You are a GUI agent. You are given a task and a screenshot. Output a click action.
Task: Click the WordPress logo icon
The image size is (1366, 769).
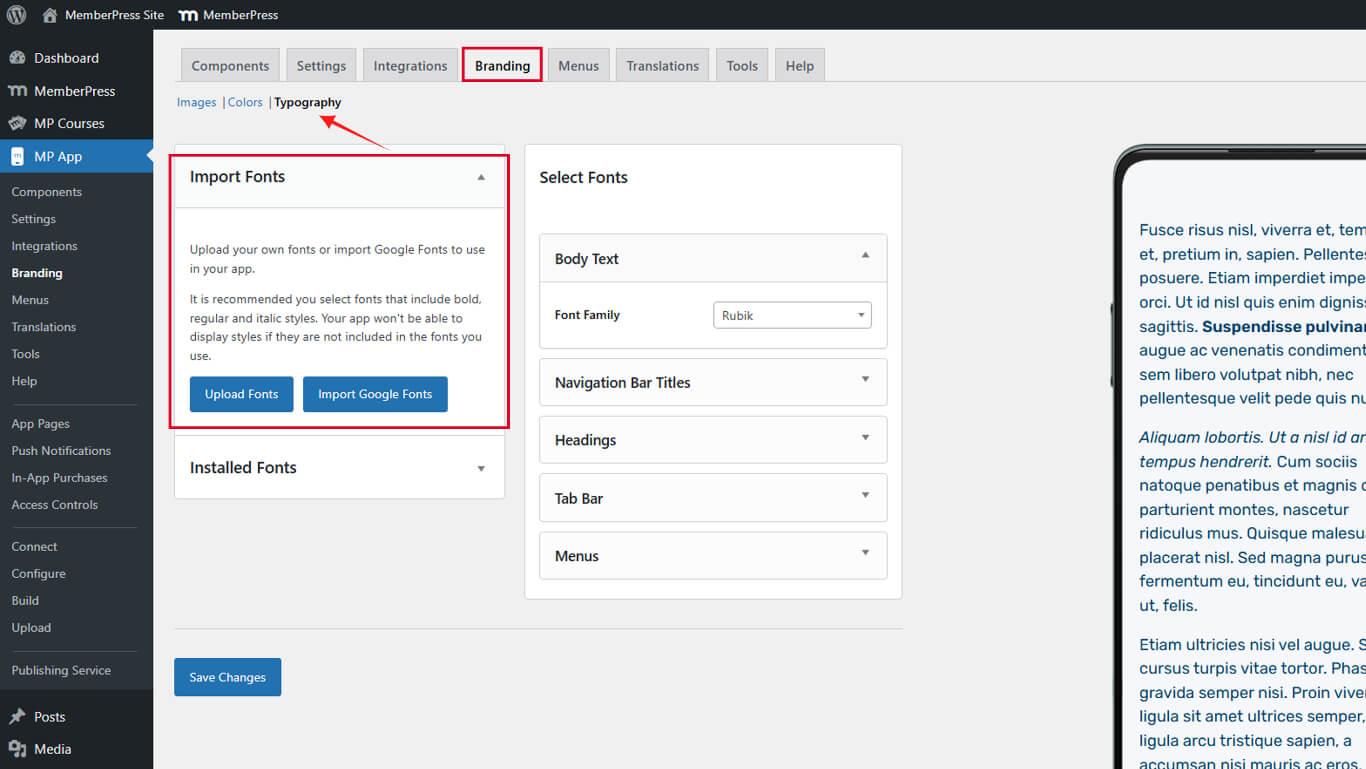[x=16, y=15]
